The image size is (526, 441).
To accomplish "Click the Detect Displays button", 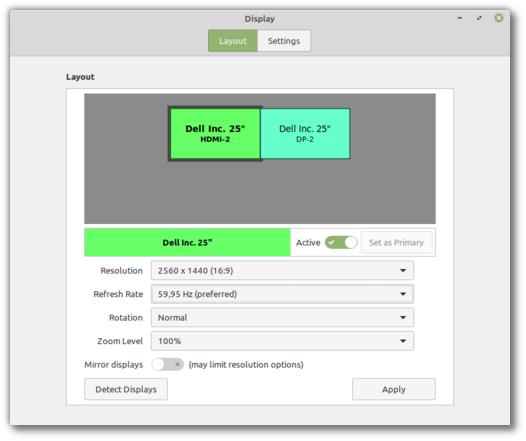I will coord(126,389).
